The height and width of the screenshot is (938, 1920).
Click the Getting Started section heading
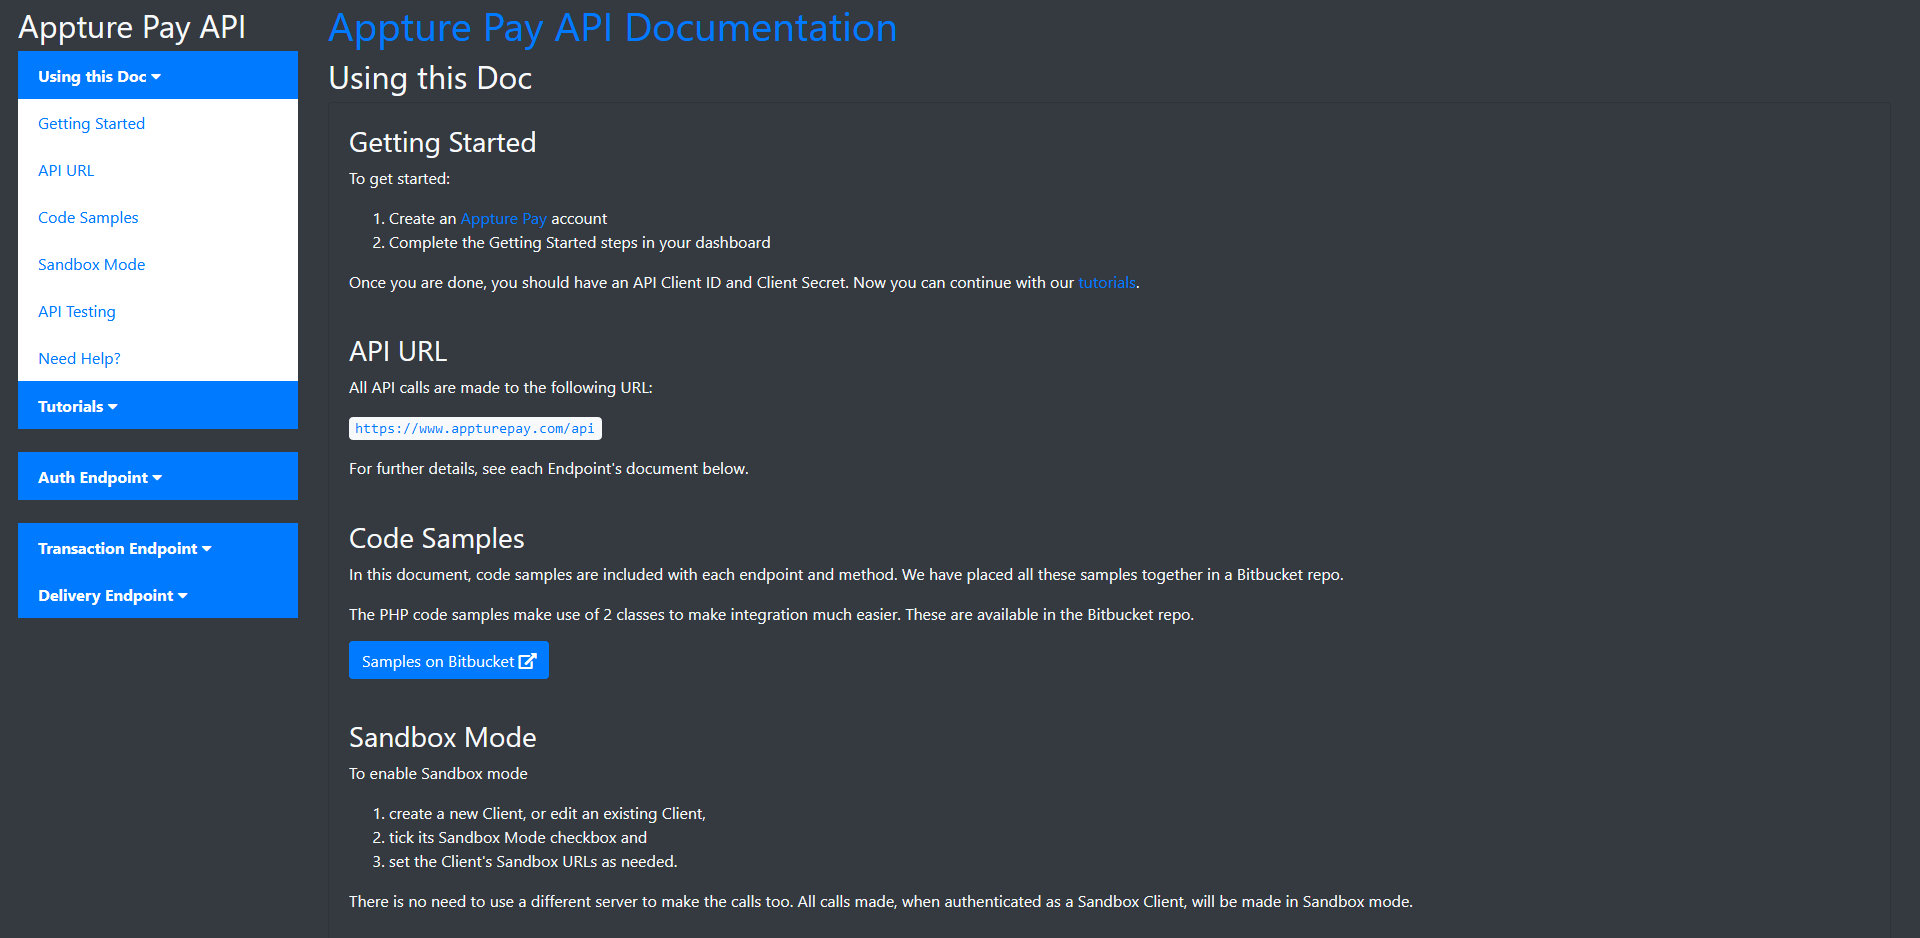pos(442,142)
